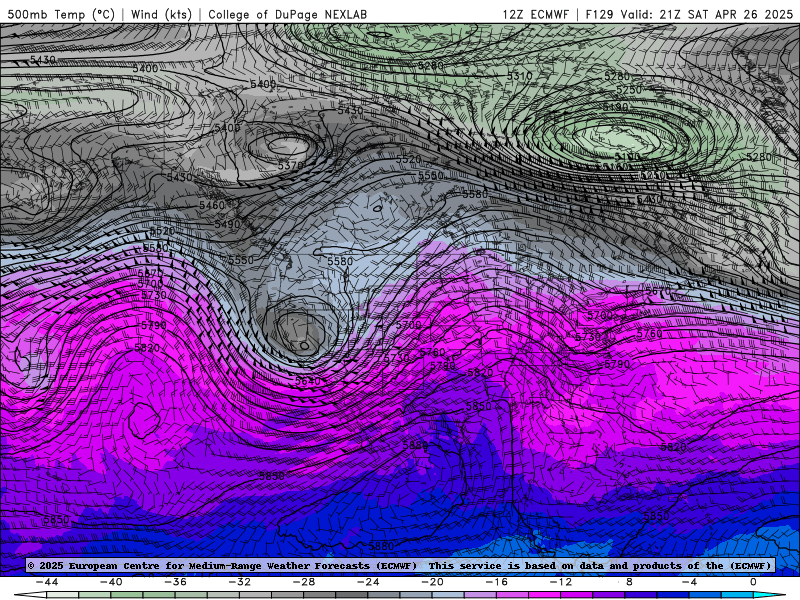Image resolution: width=800 pixels, height=600 pixels.
Task: Click the 8 label between -12 and -4
Action: click(x=629, y=582)
